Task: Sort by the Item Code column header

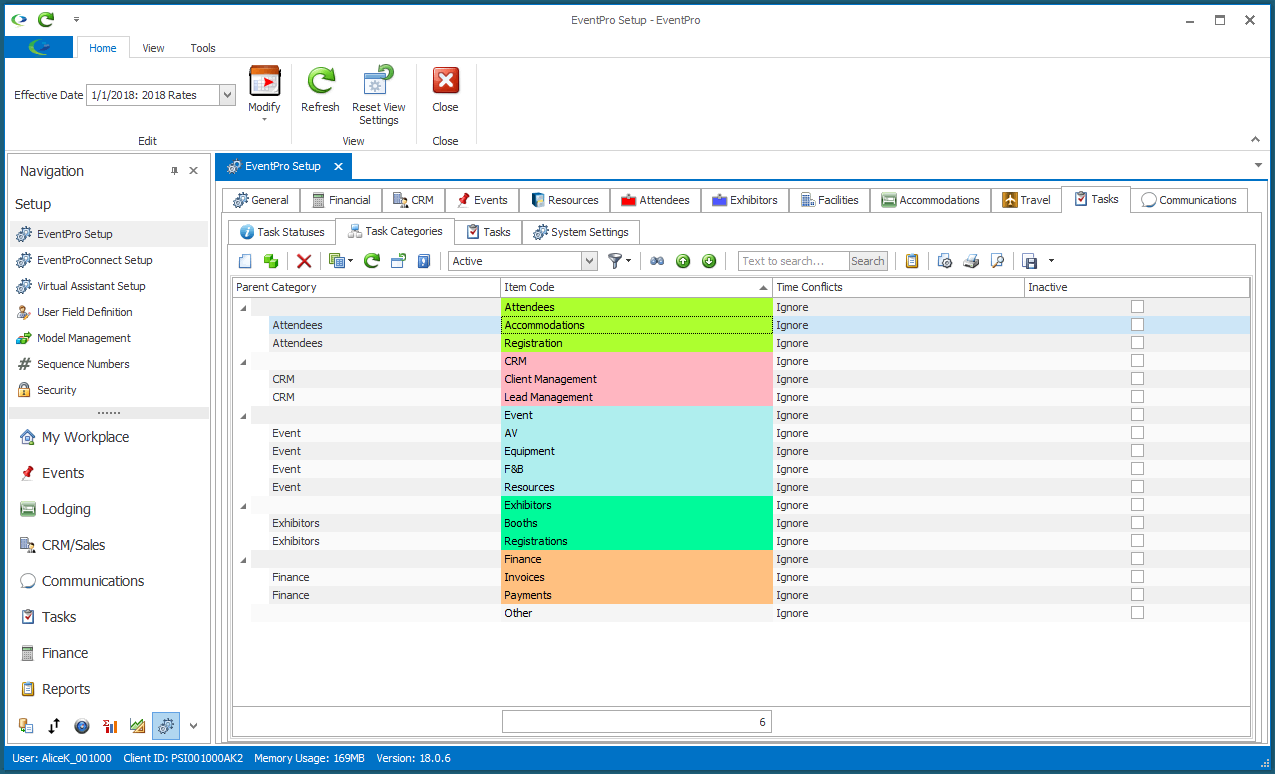Action: point(636,287)
